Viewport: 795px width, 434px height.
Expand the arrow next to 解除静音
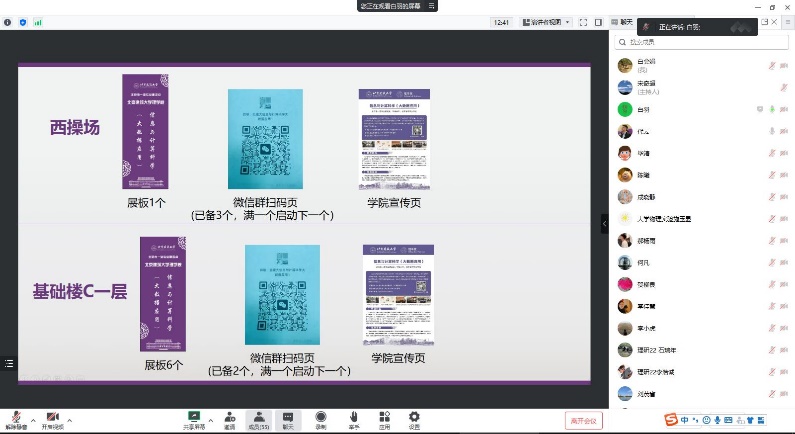click(x=33, y=418)
